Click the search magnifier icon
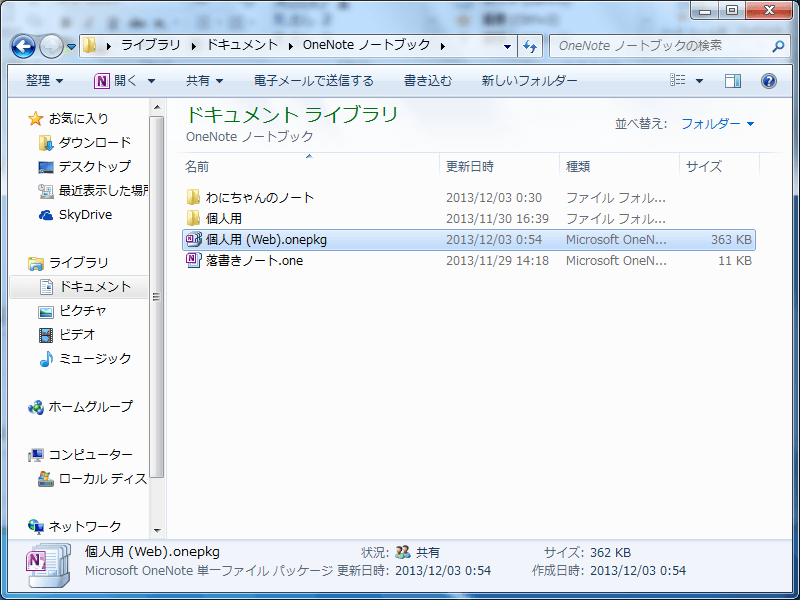The image size is (800, 600). [x=778, y=46]
